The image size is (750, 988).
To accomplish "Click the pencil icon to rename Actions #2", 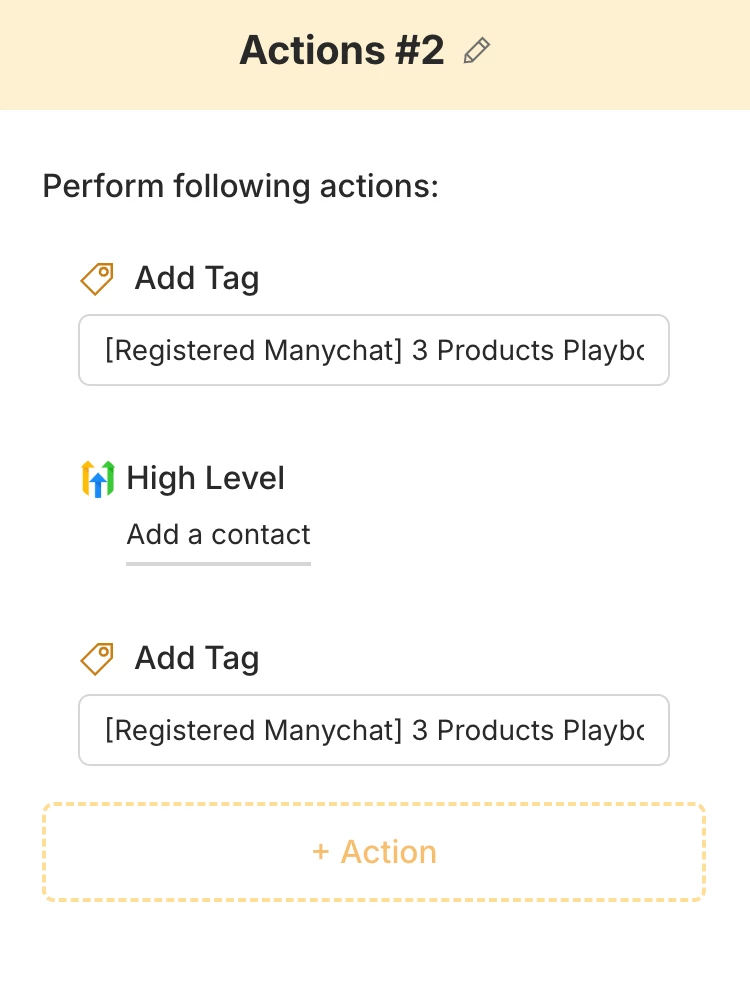I will 478,51.
